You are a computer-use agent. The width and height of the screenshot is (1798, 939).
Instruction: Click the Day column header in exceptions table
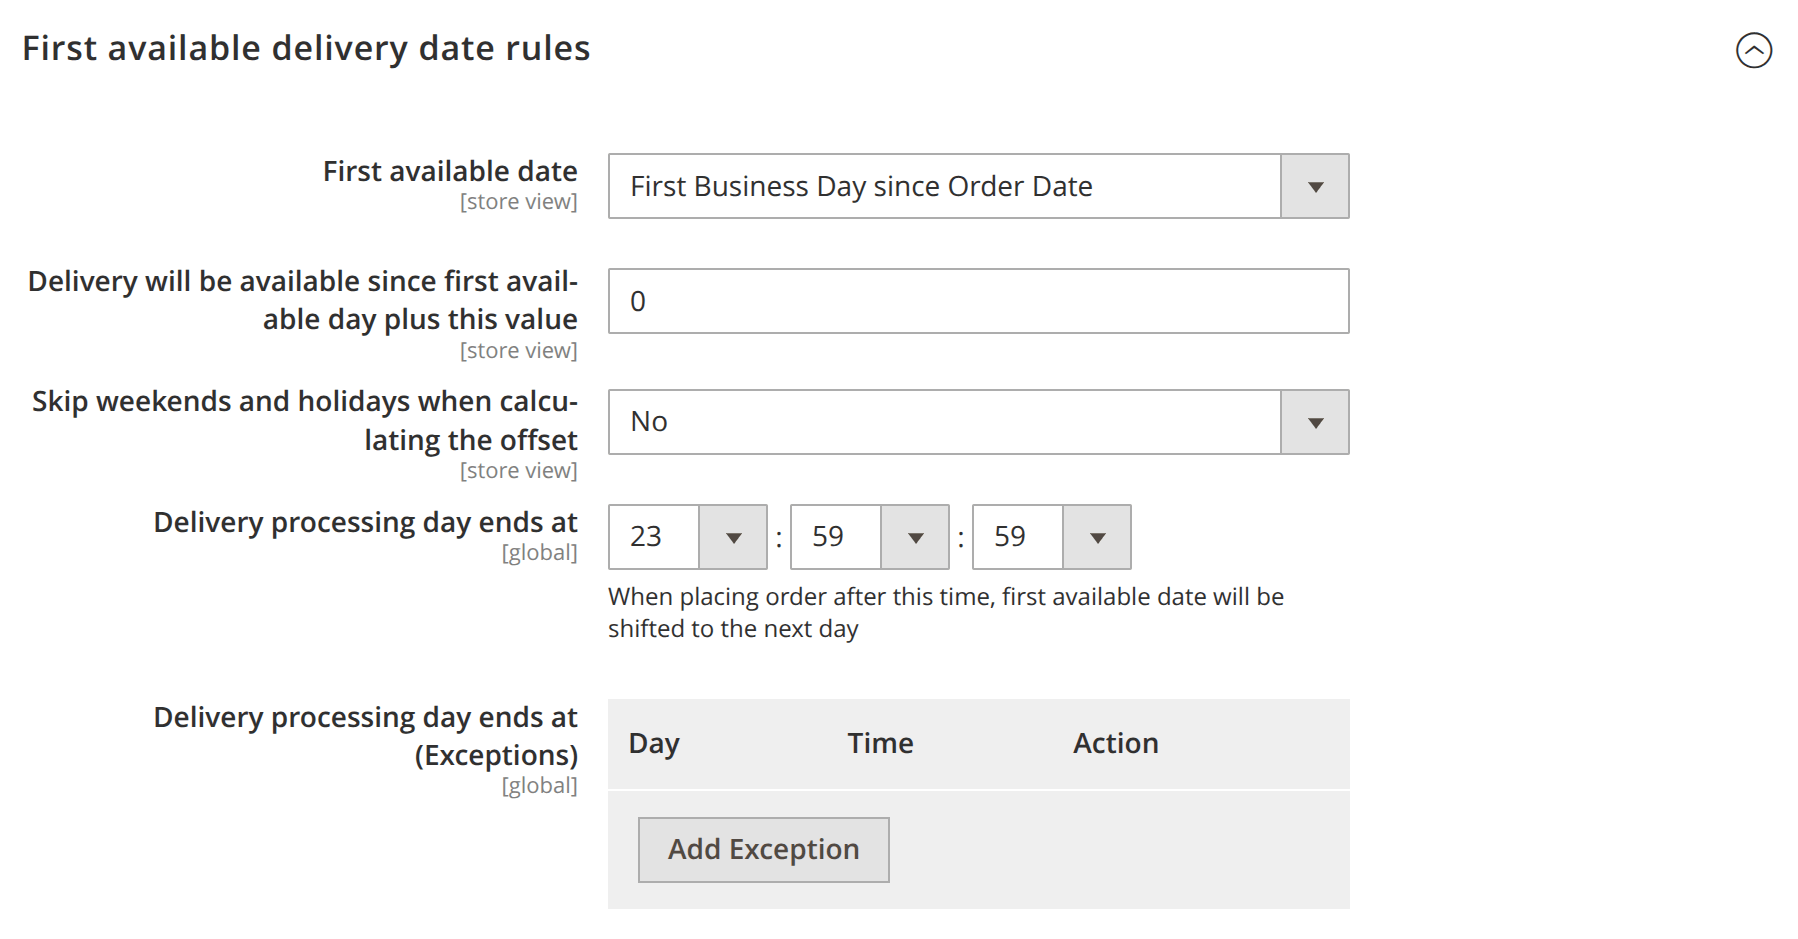(654, 743)
